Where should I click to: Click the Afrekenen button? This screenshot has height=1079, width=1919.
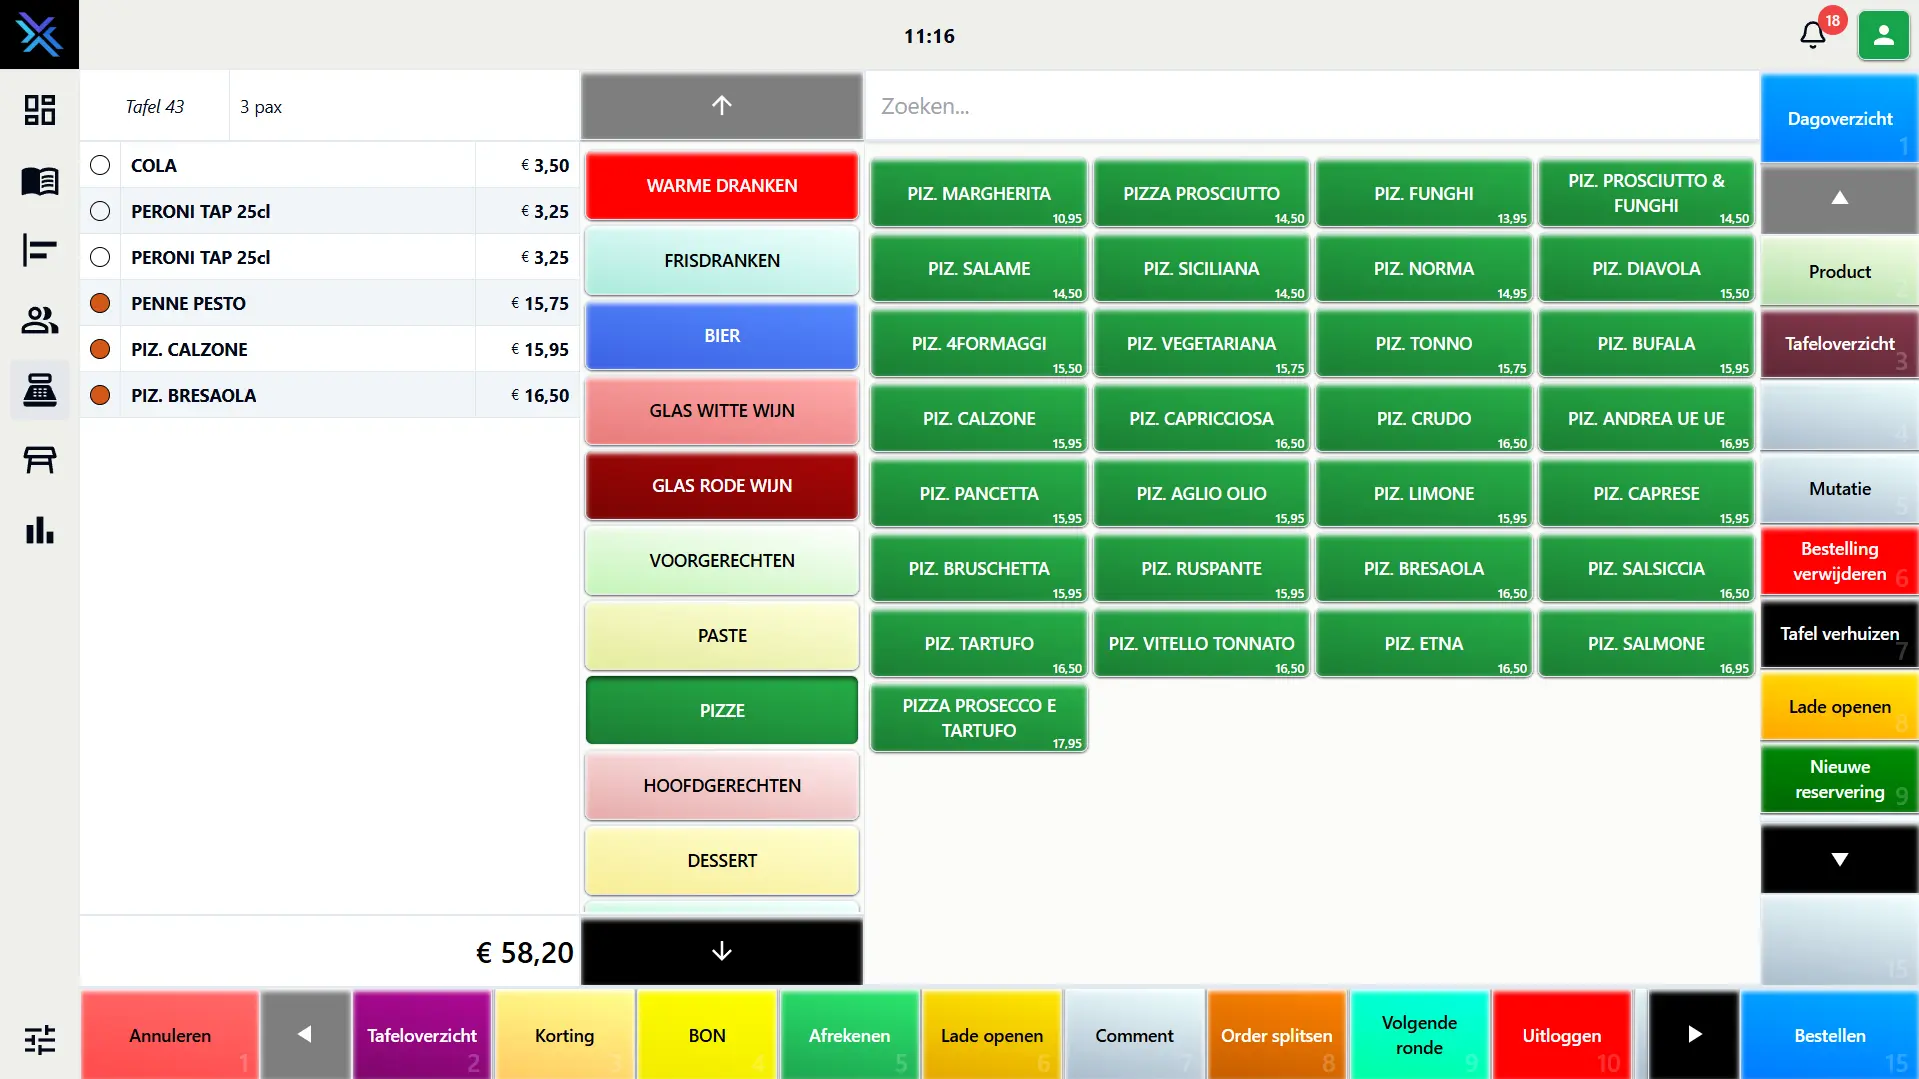point(849,1035)
